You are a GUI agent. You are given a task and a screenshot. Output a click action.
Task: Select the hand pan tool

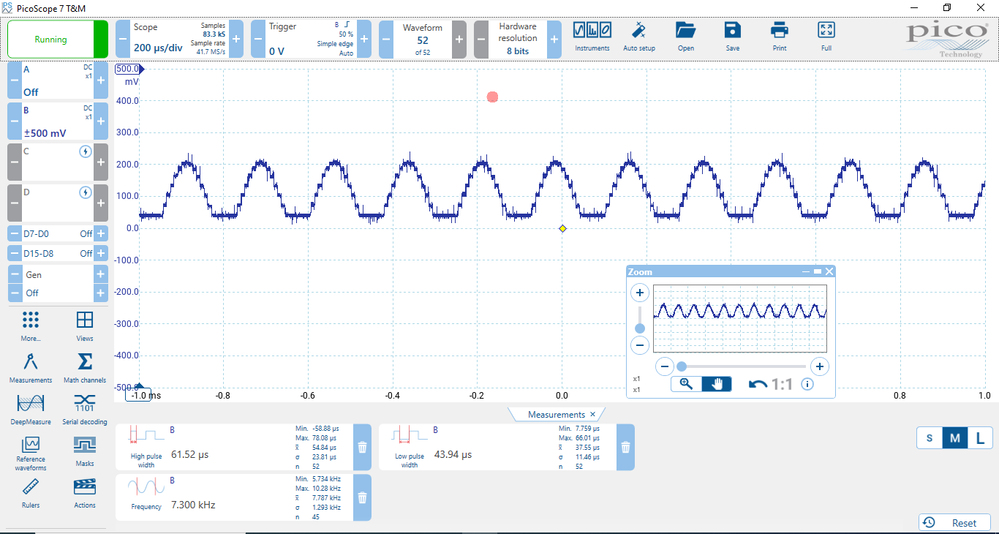click(x=717, y=384)
